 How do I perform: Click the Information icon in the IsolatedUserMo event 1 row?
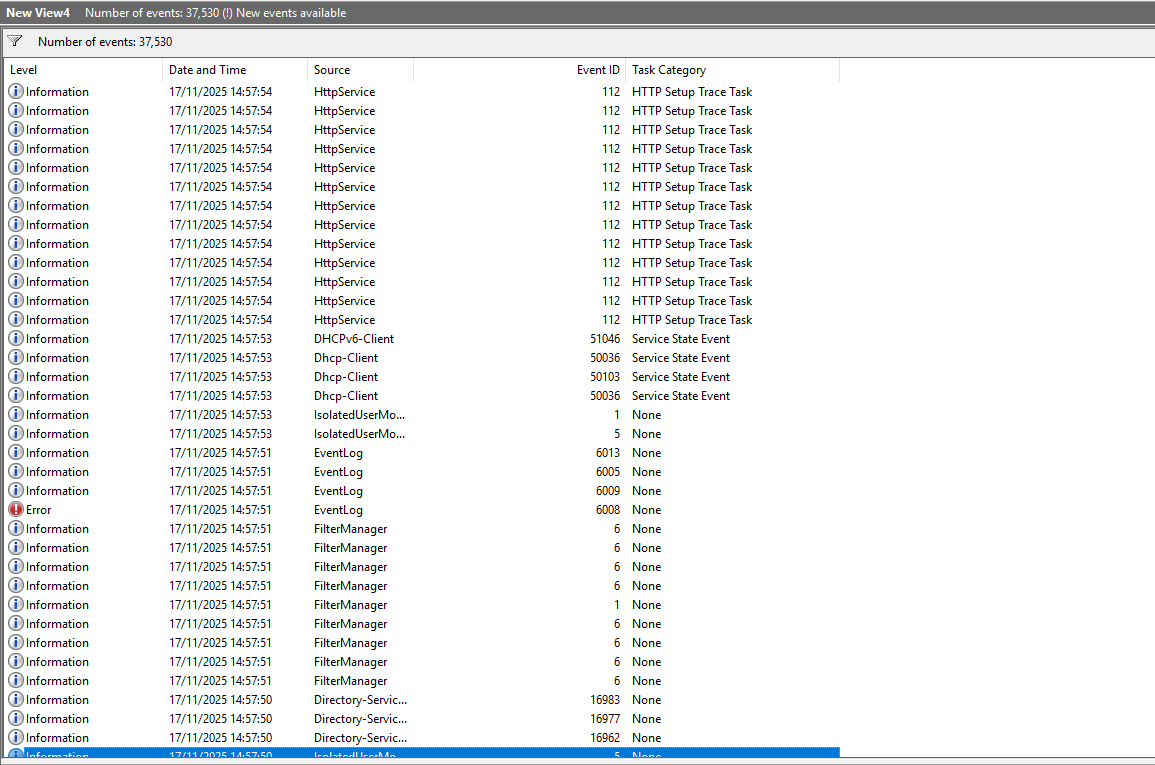(15, 415)
